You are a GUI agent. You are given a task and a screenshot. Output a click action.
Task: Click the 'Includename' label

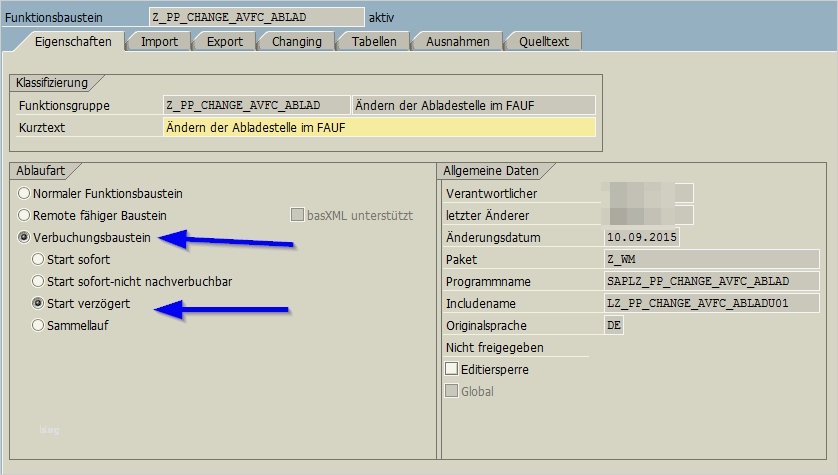(480, 303)
